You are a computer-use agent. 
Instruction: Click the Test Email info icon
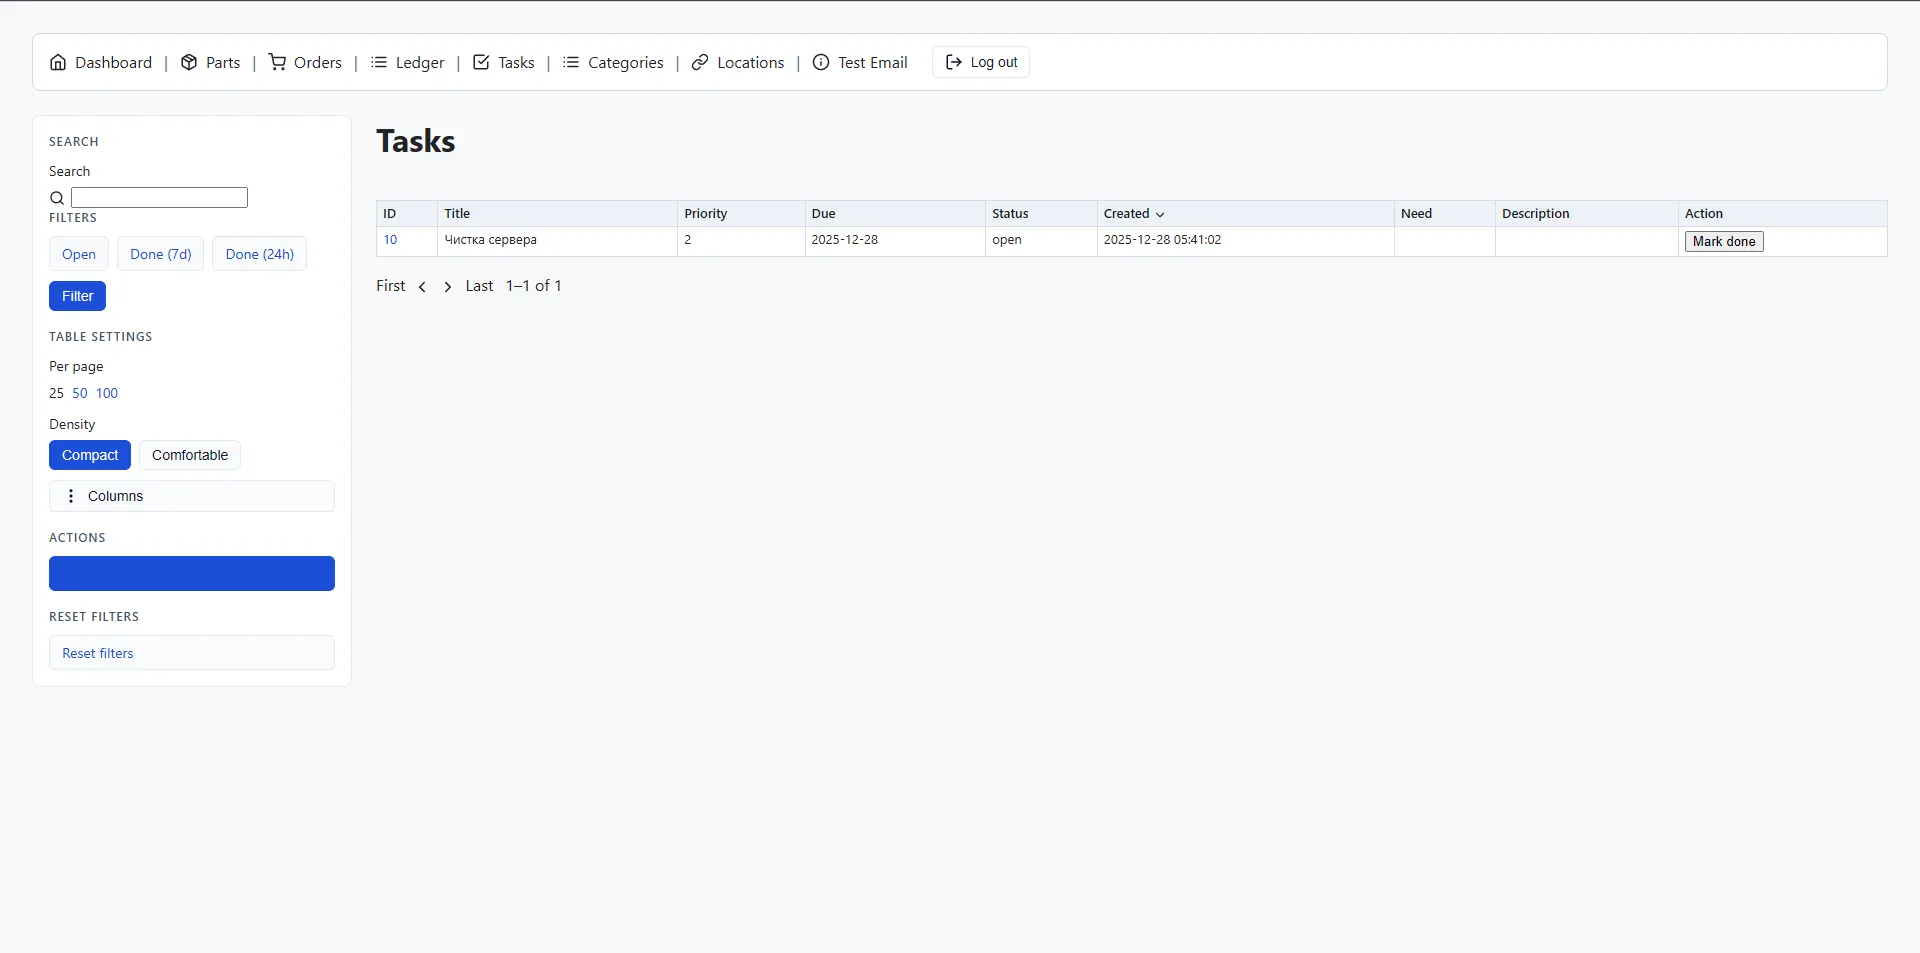tap(821, 62)
